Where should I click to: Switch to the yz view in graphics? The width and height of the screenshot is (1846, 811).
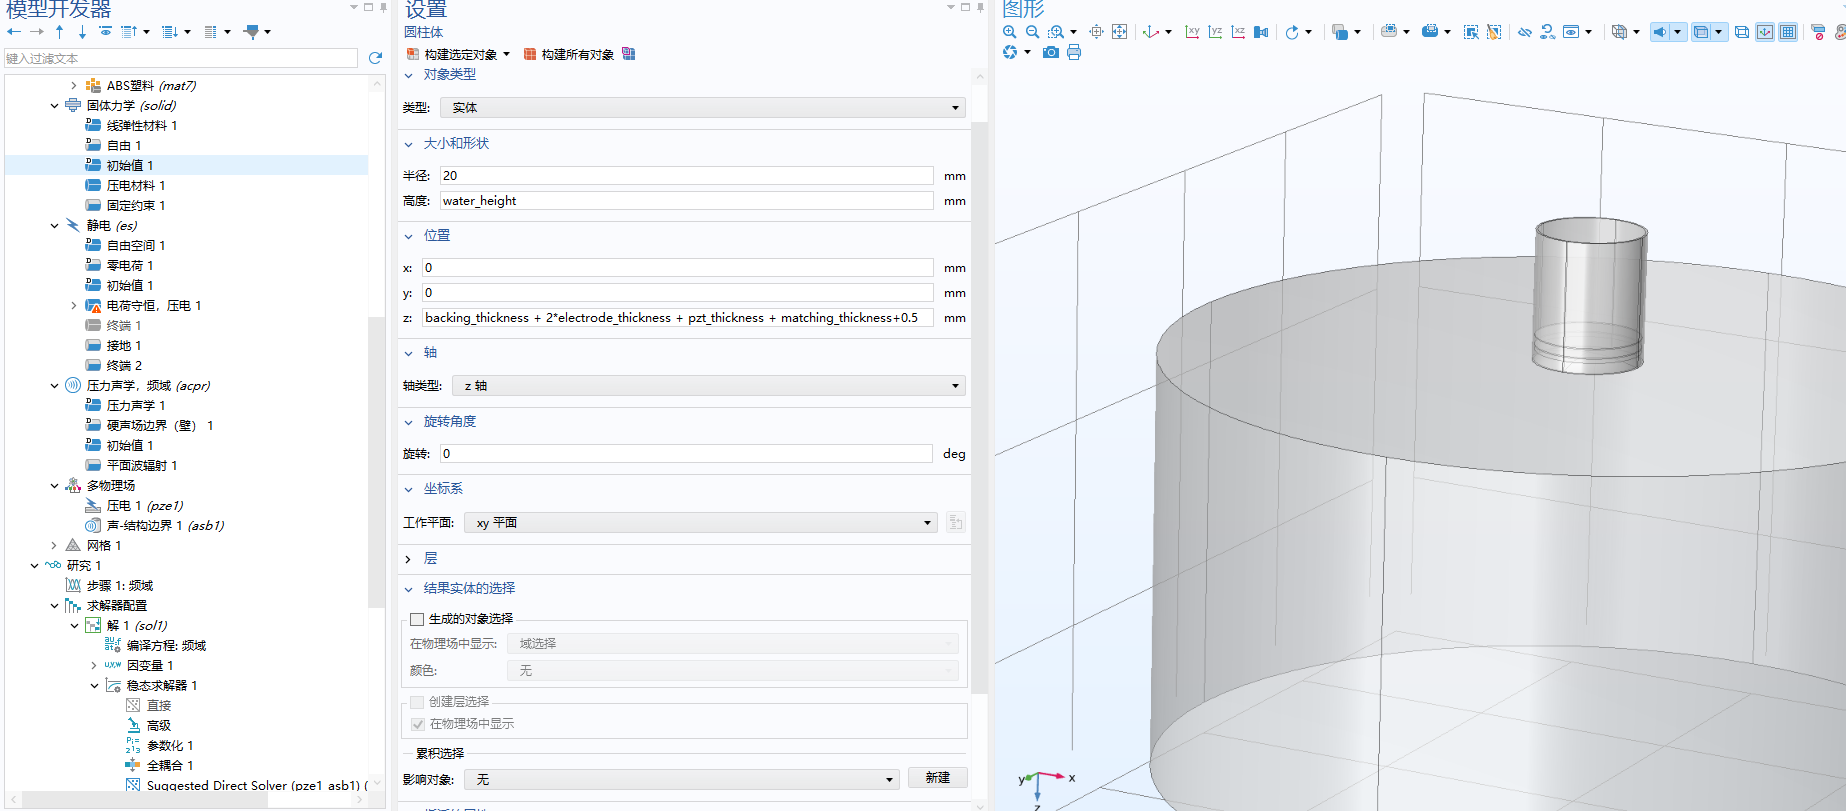coord(1215,32)
